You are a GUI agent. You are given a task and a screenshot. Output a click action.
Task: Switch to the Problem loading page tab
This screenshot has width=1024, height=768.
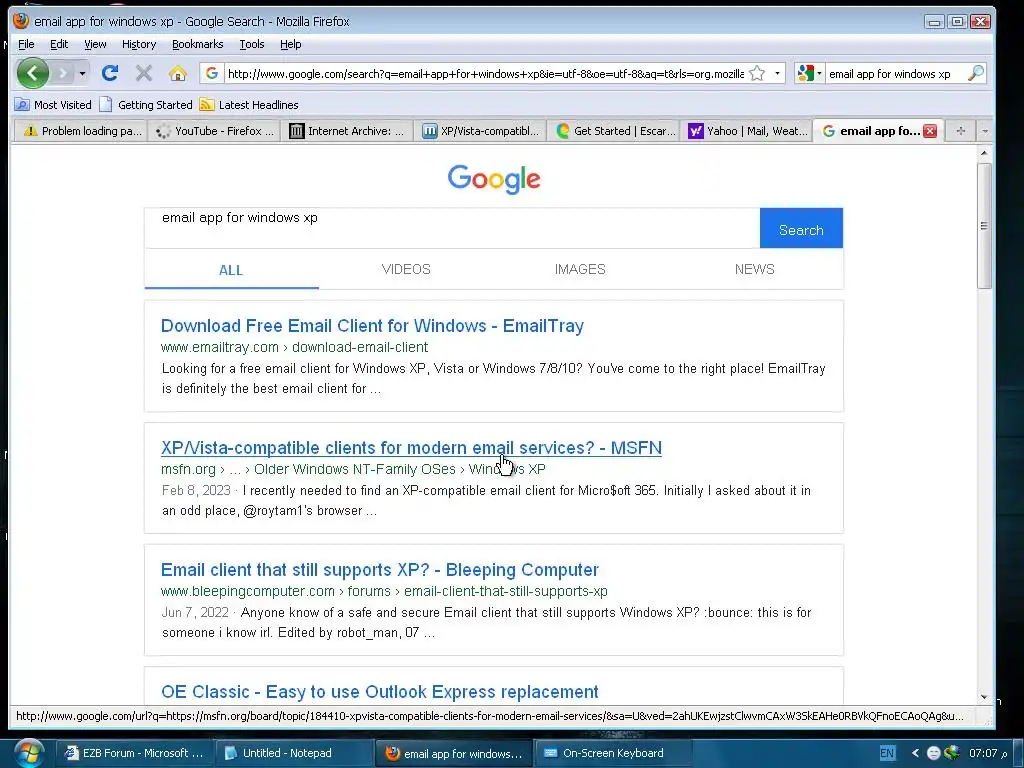coord(82,131)
